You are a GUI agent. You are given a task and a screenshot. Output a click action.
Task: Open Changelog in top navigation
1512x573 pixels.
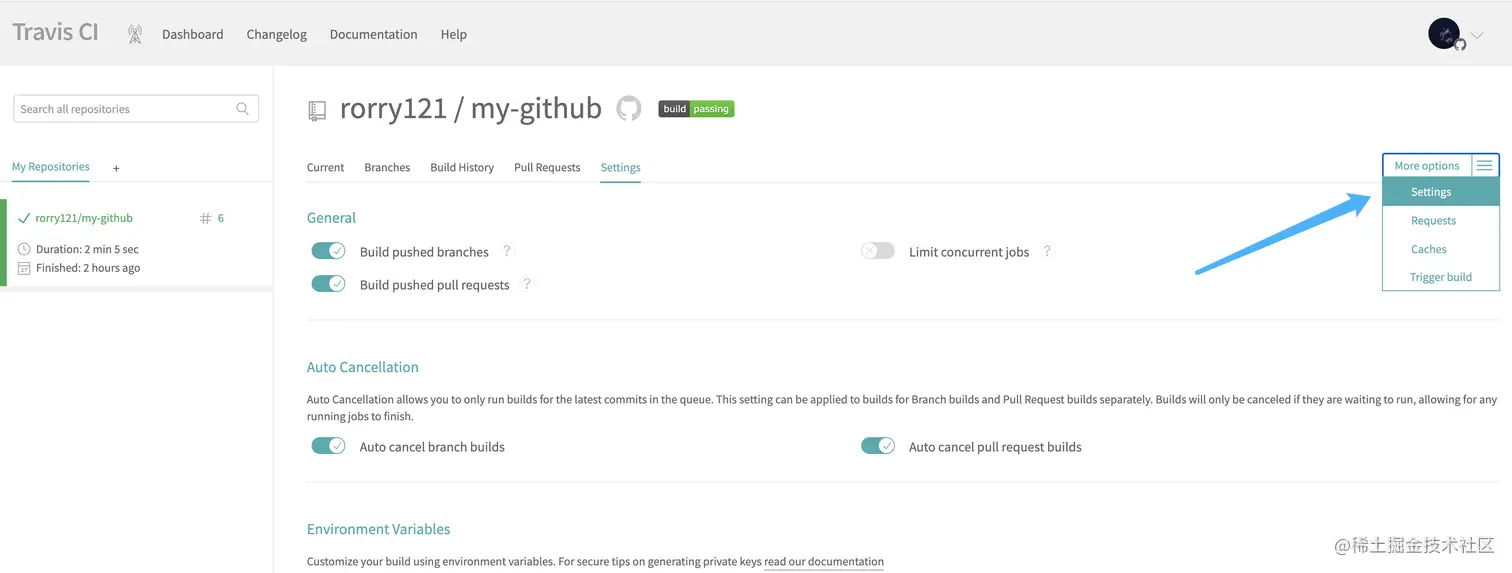point(277,34)
